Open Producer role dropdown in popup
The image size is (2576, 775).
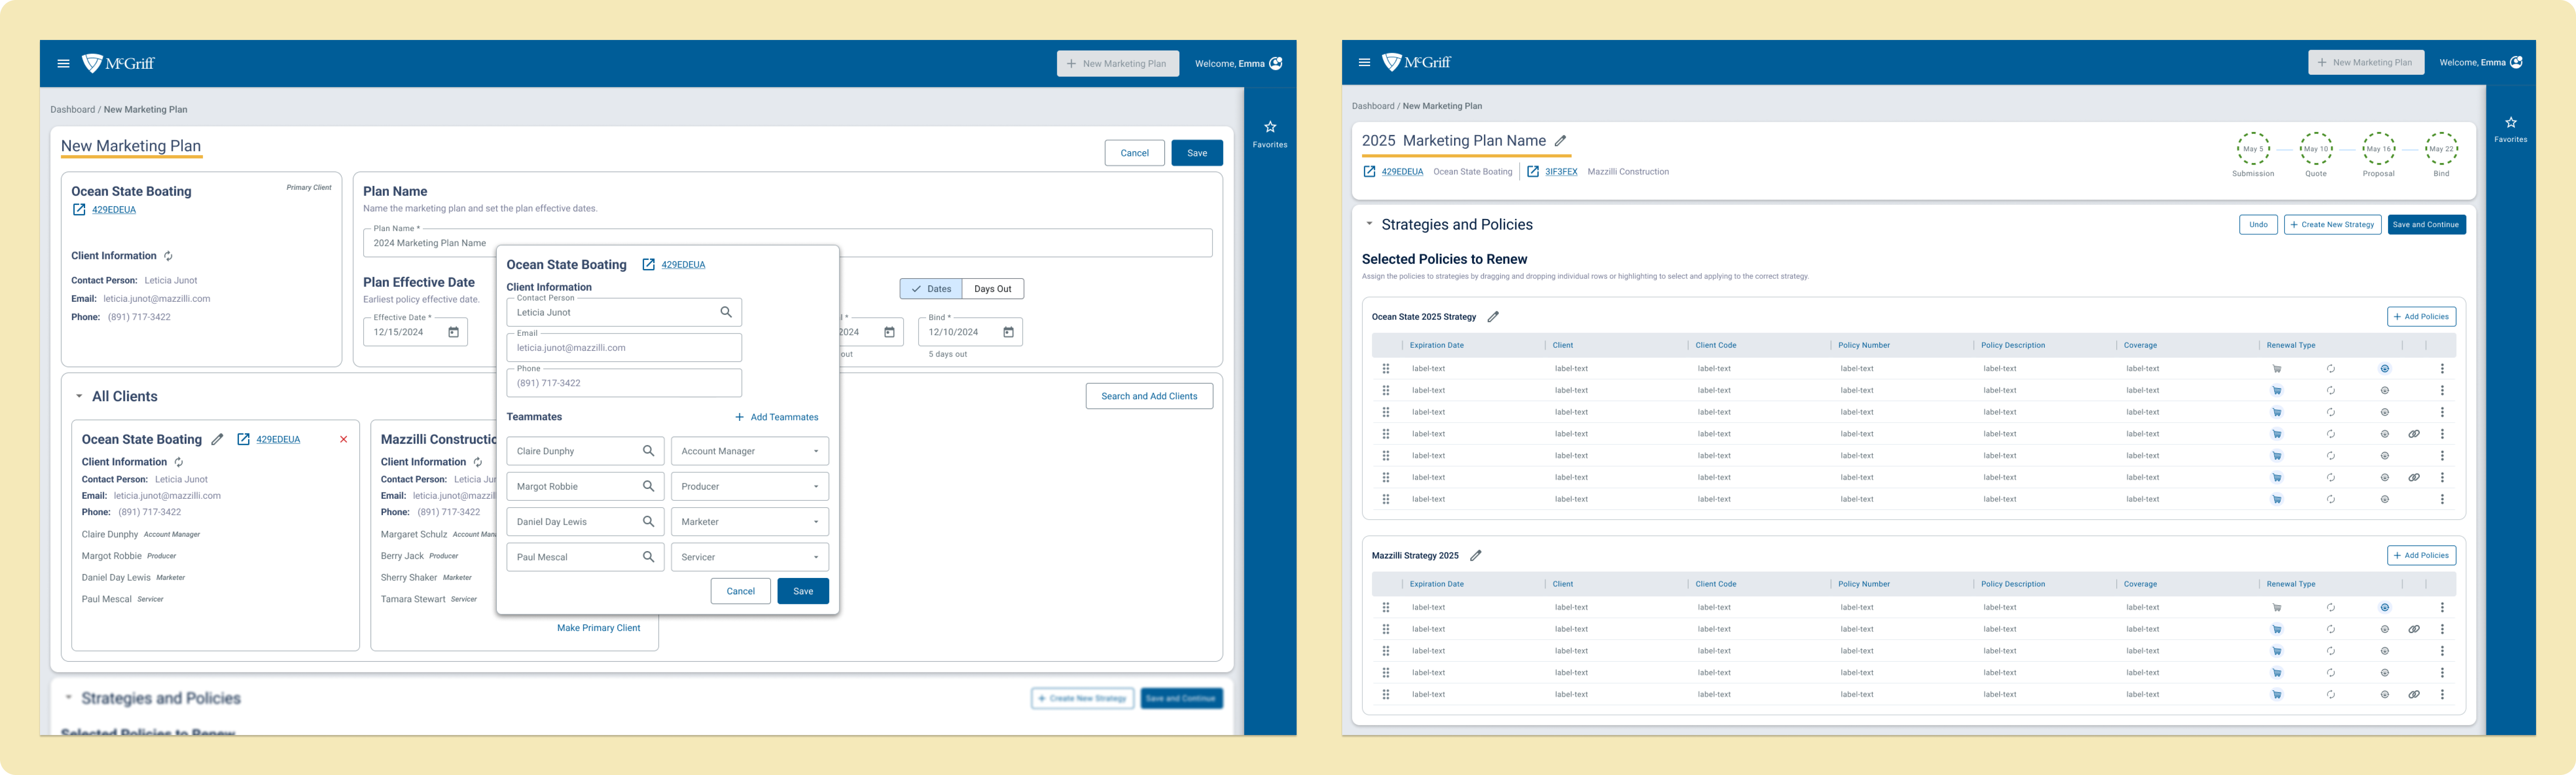click(749, 487)
